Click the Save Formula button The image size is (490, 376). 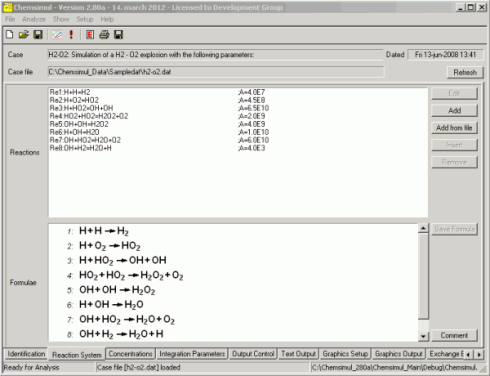[x=454, y=229]
